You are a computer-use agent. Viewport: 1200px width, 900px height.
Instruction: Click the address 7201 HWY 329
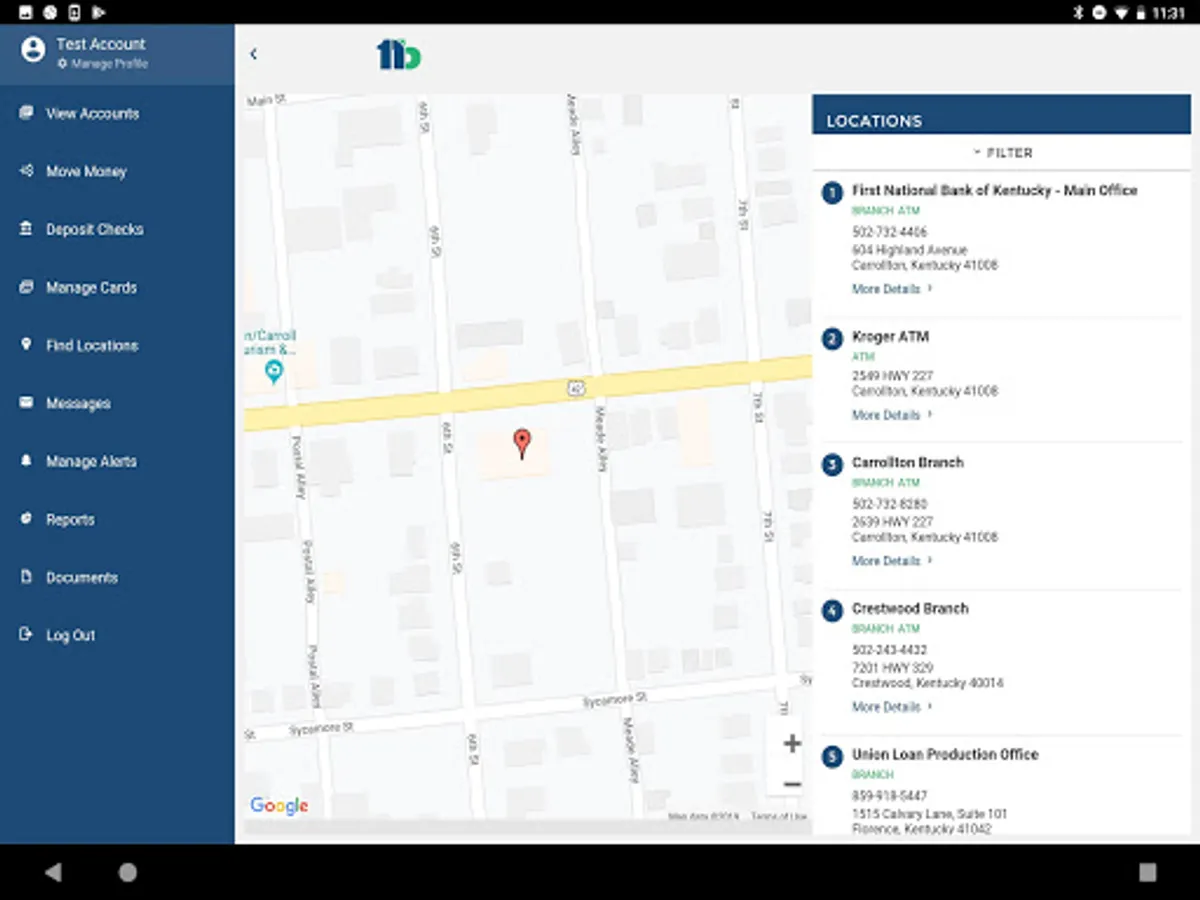click(892, 667)
